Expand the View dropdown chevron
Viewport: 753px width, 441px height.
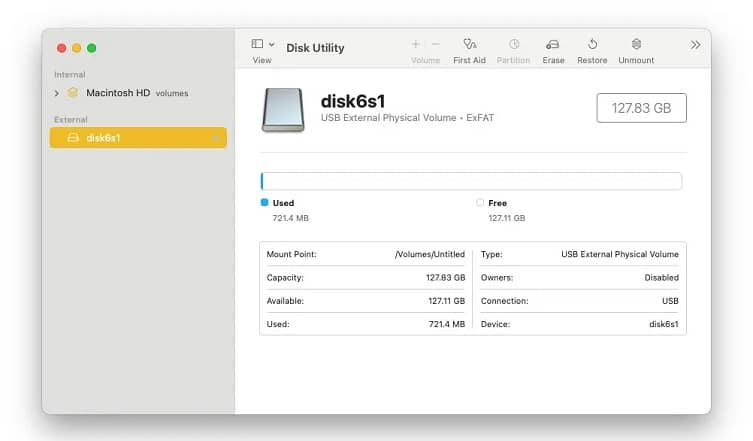(x=271, y=44)
